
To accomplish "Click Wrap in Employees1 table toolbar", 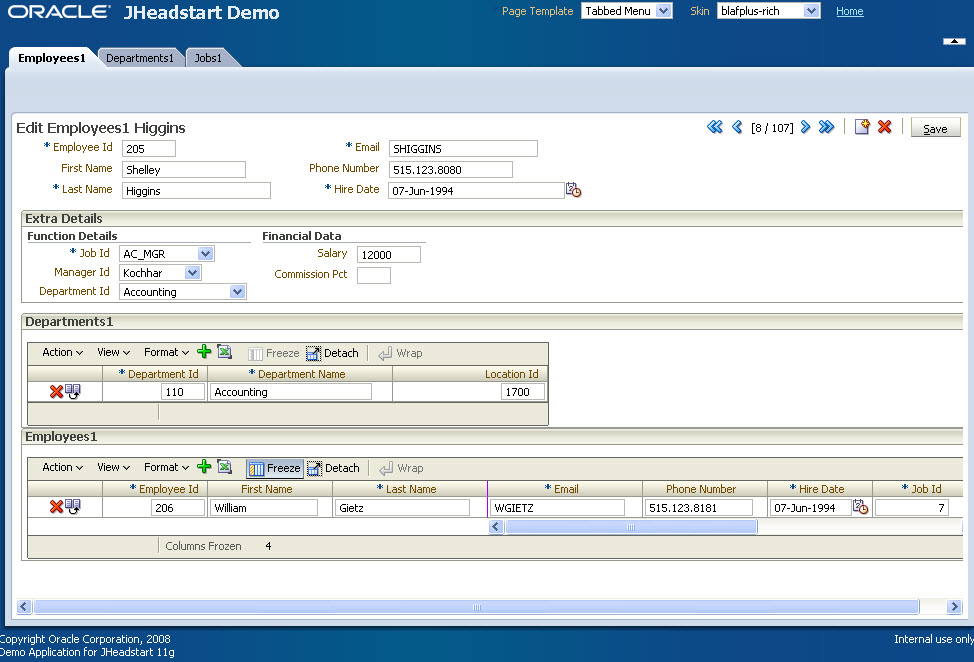I will [x=402, y=468].
